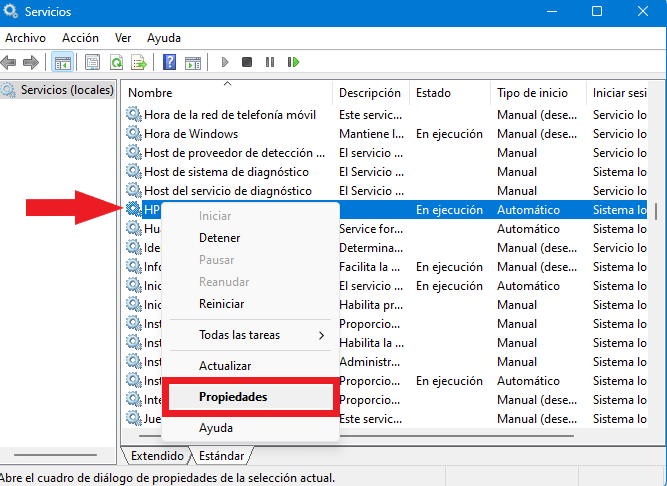Click the Back arrow toolbar icon

[x=9, y=63]
